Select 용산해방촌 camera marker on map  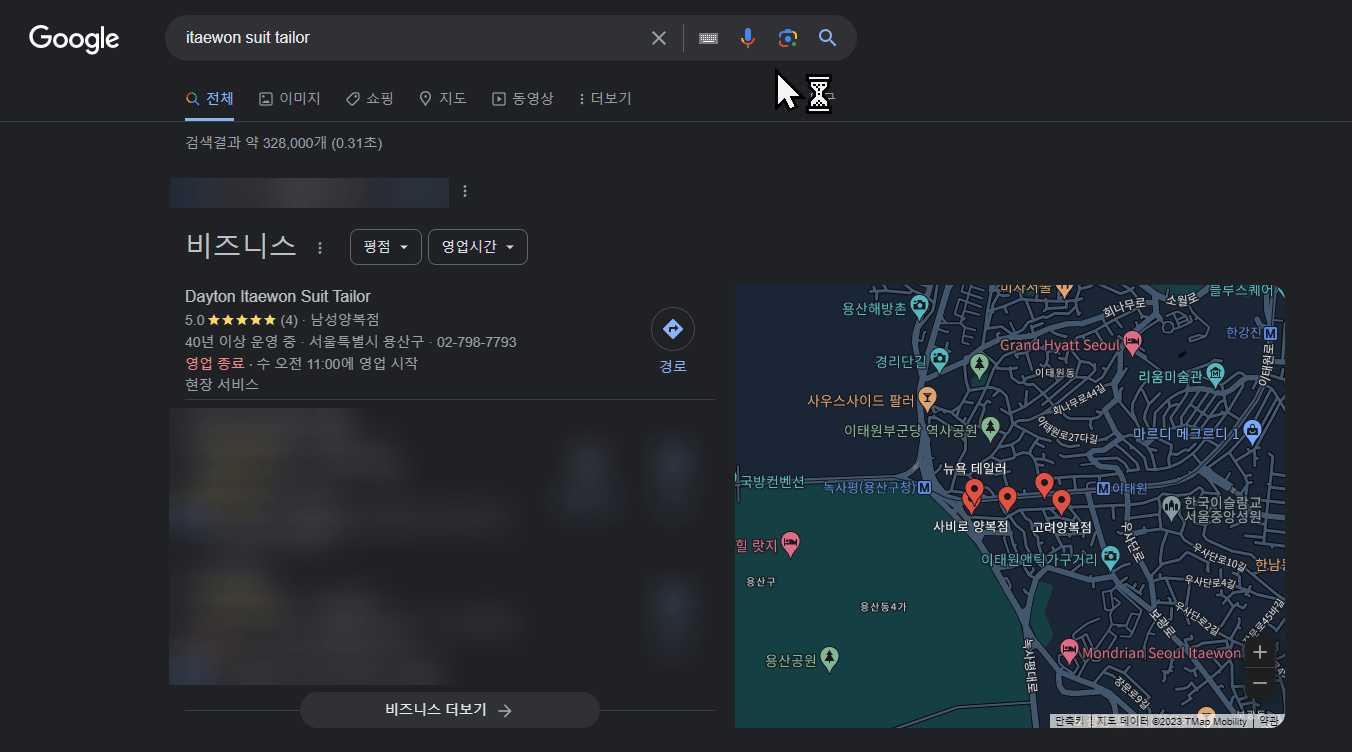[x=920, y=305]
